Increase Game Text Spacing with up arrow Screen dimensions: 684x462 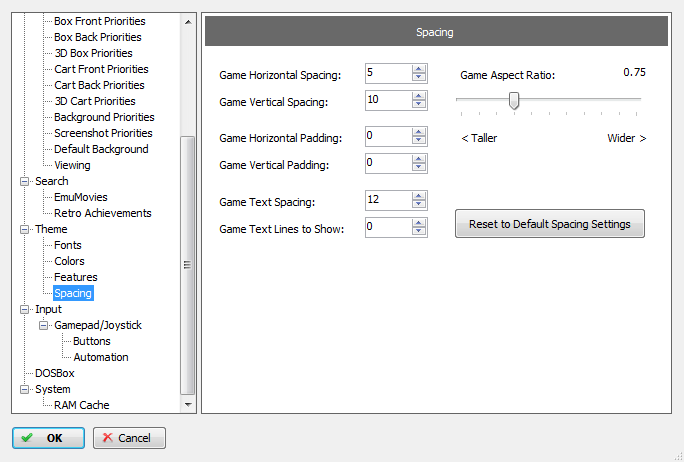(419, 196)
